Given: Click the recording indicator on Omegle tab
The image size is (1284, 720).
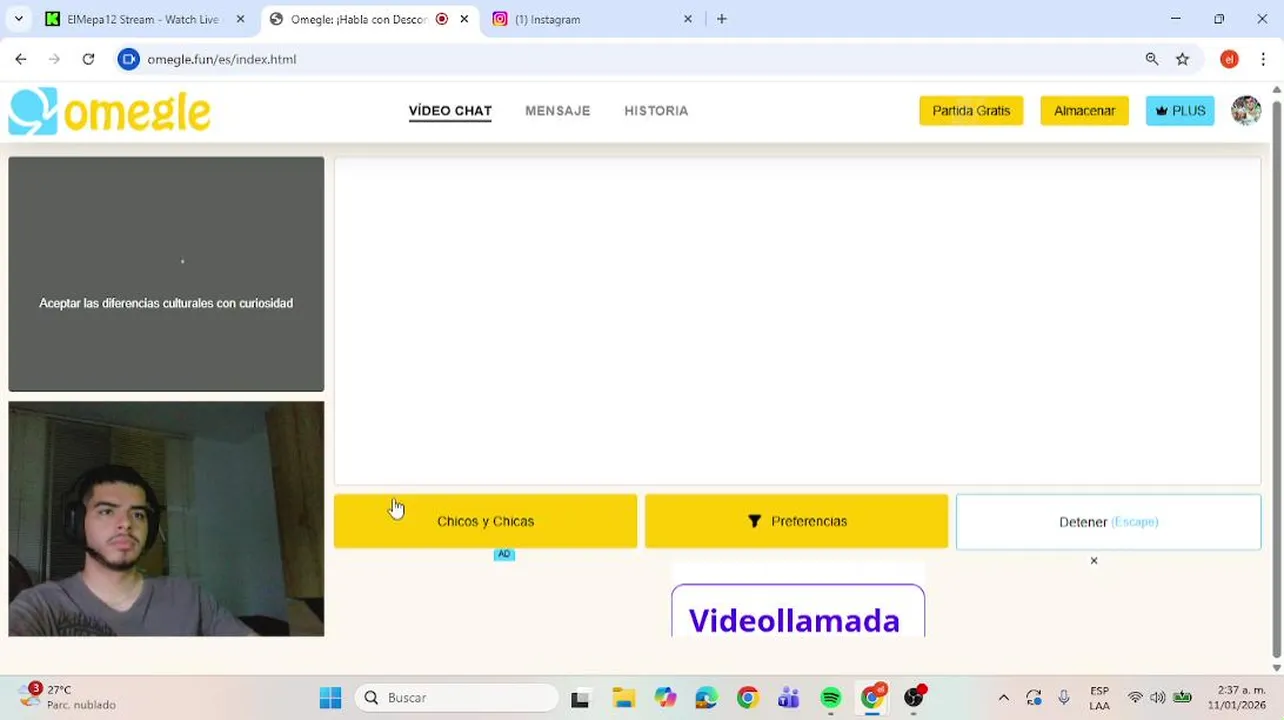Looking at the screenshot, I should click(x=442, y=19).
